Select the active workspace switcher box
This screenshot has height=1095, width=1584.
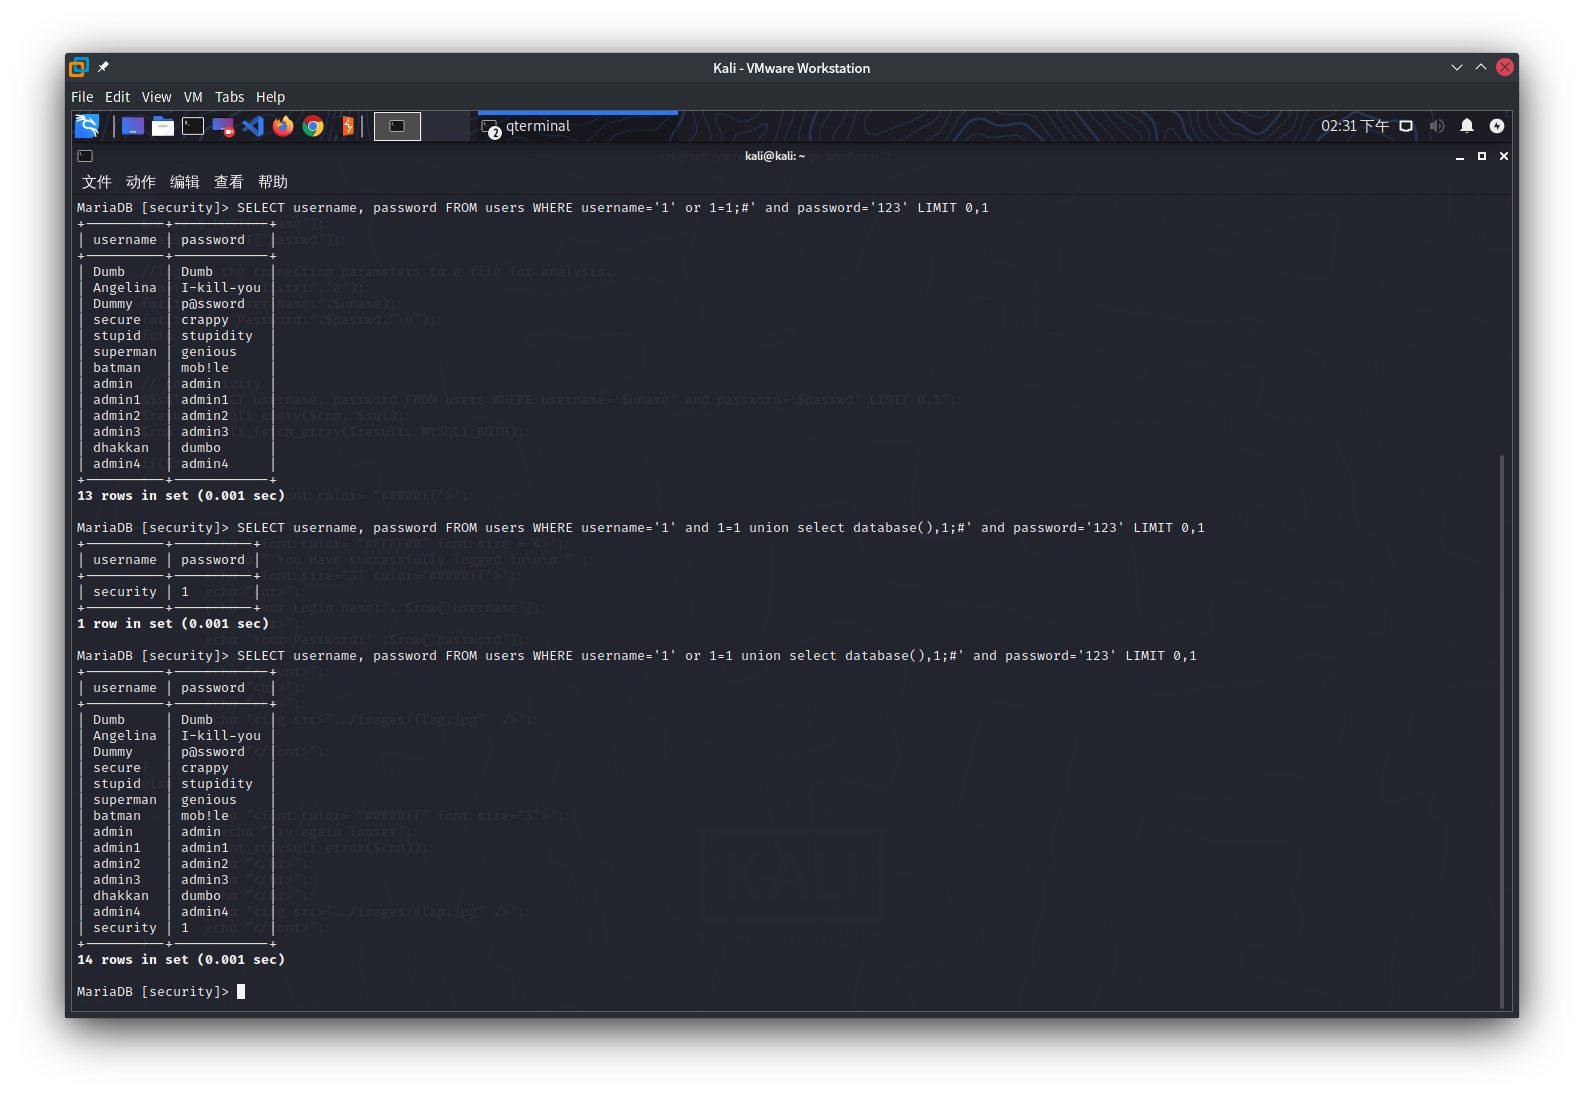pyautogui.click(x=397, y=126)
